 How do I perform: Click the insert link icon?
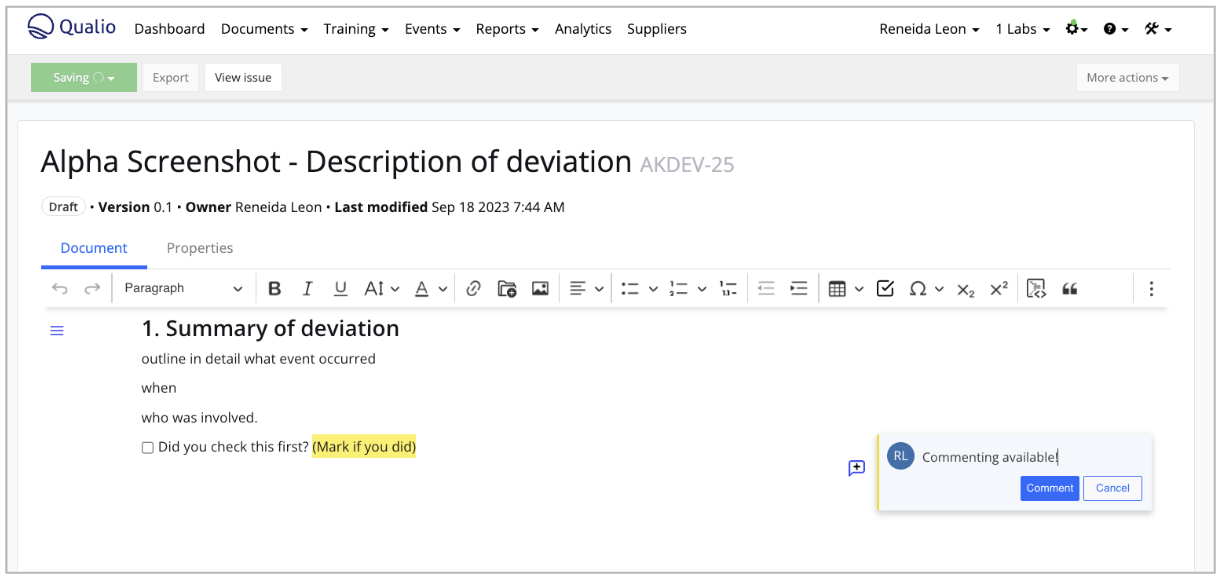click(x=474, y=289)
